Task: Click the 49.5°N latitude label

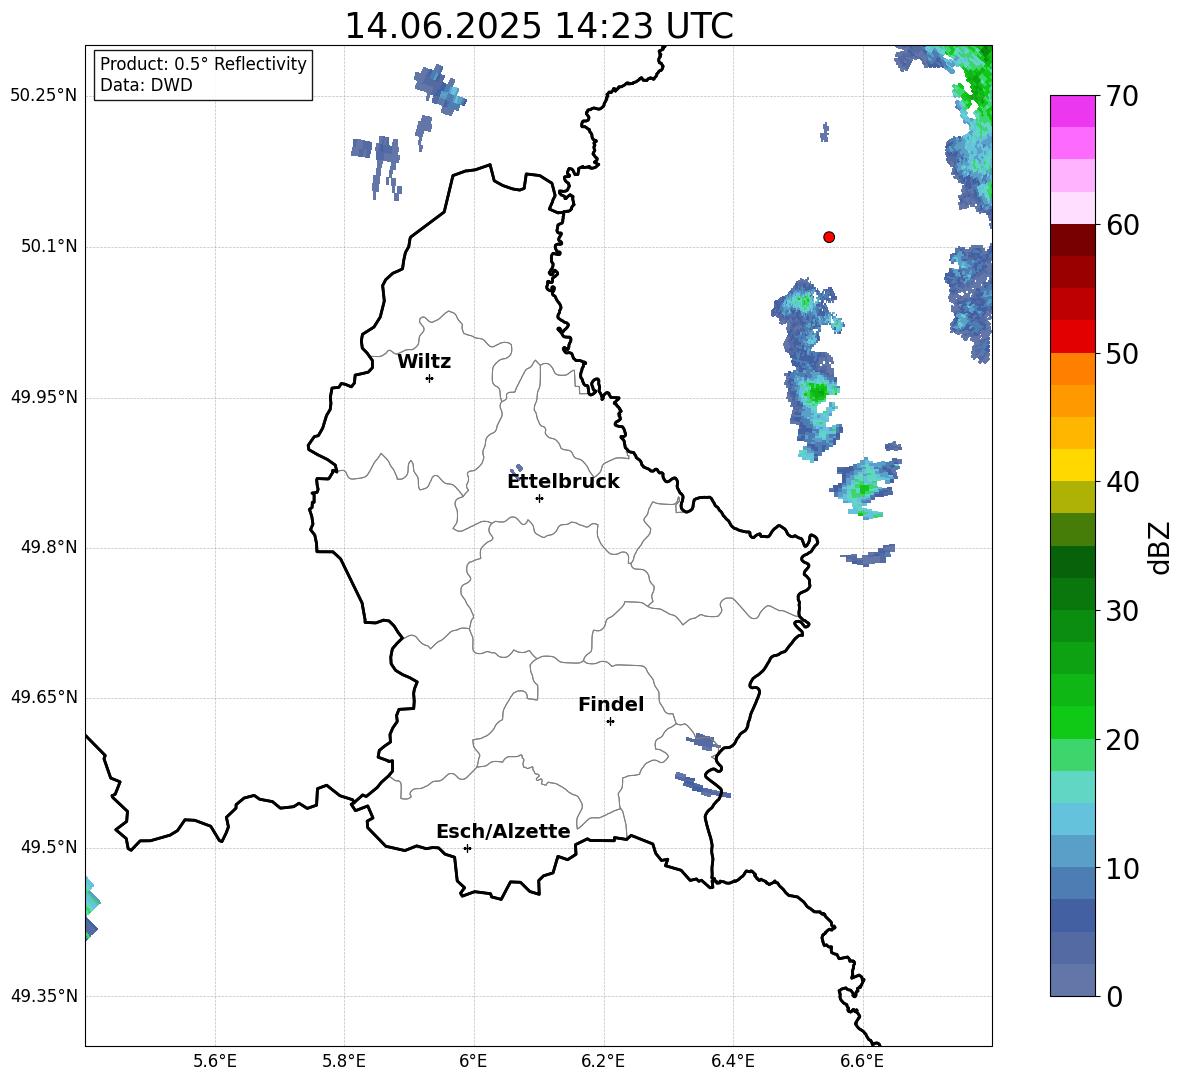Action: point(49,847)
